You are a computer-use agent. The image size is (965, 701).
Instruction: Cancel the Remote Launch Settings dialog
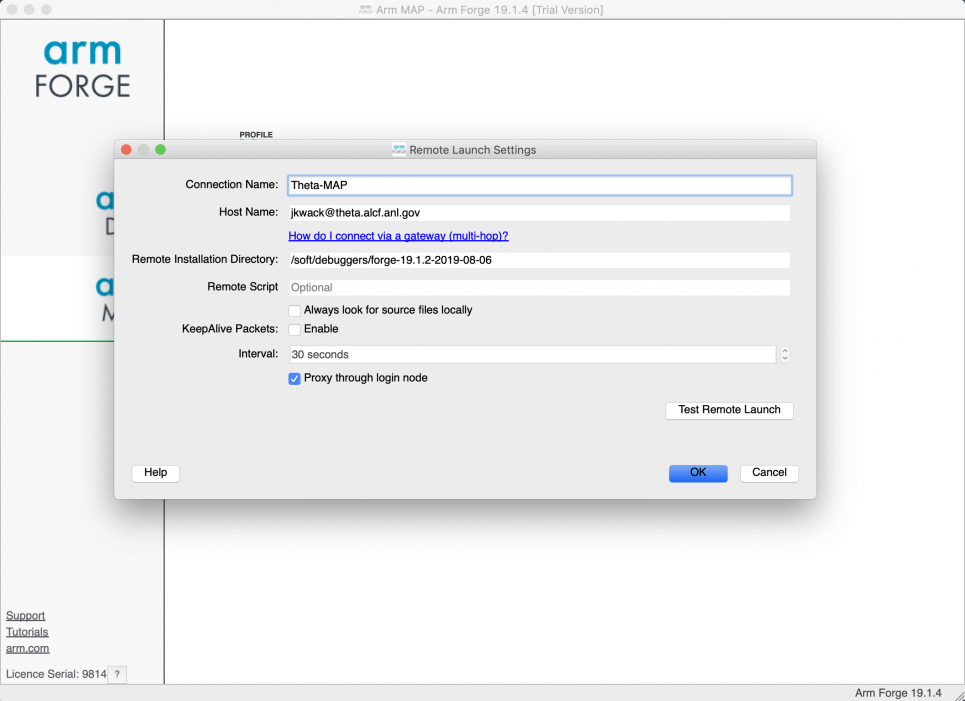pos(769,473)
